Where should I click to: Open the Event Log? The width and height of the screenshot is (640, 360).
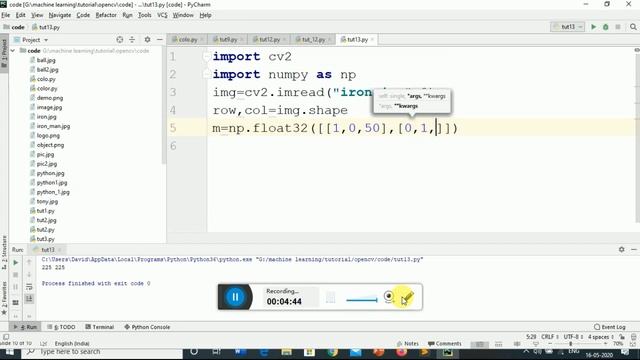pos(610,327)
